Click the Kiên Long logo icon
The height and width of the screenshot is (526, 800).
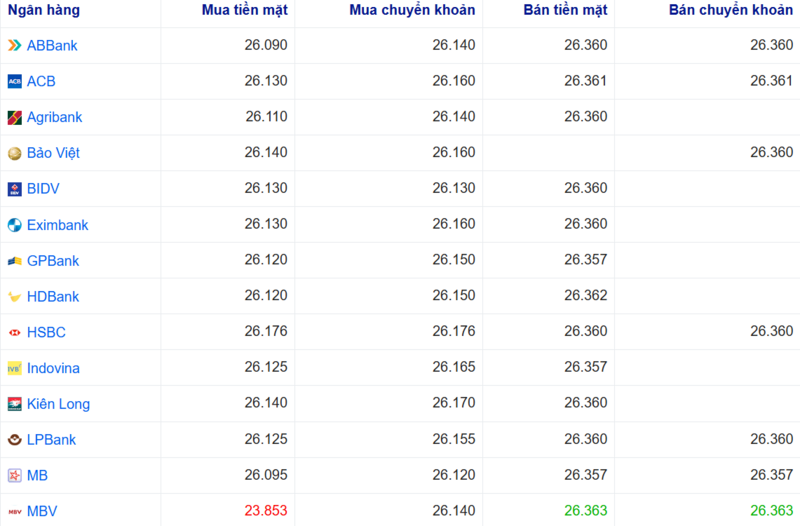click(x=14, y=404)
